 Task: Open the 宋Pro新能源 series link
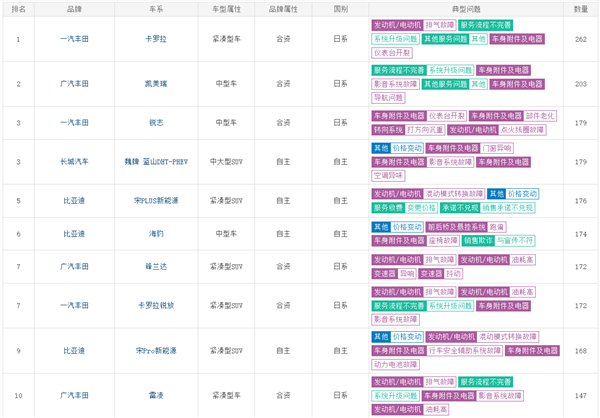coord(156,351)
